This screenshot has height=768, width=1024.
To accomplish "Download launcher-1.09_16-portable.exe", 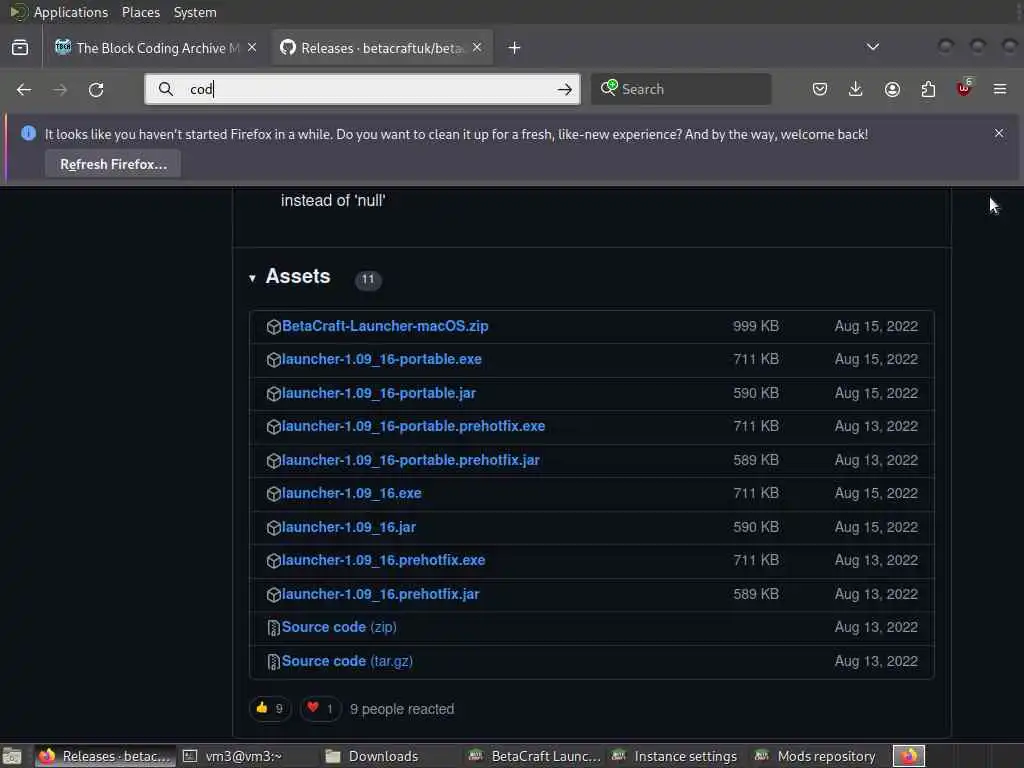I will click(381, 359).
